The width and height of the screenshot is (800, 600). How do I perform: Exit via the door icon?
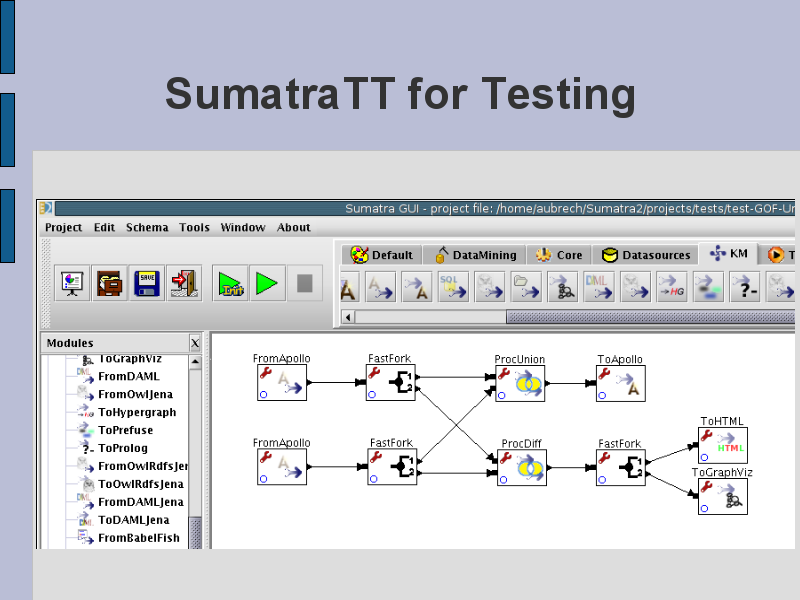coord(184,283)
